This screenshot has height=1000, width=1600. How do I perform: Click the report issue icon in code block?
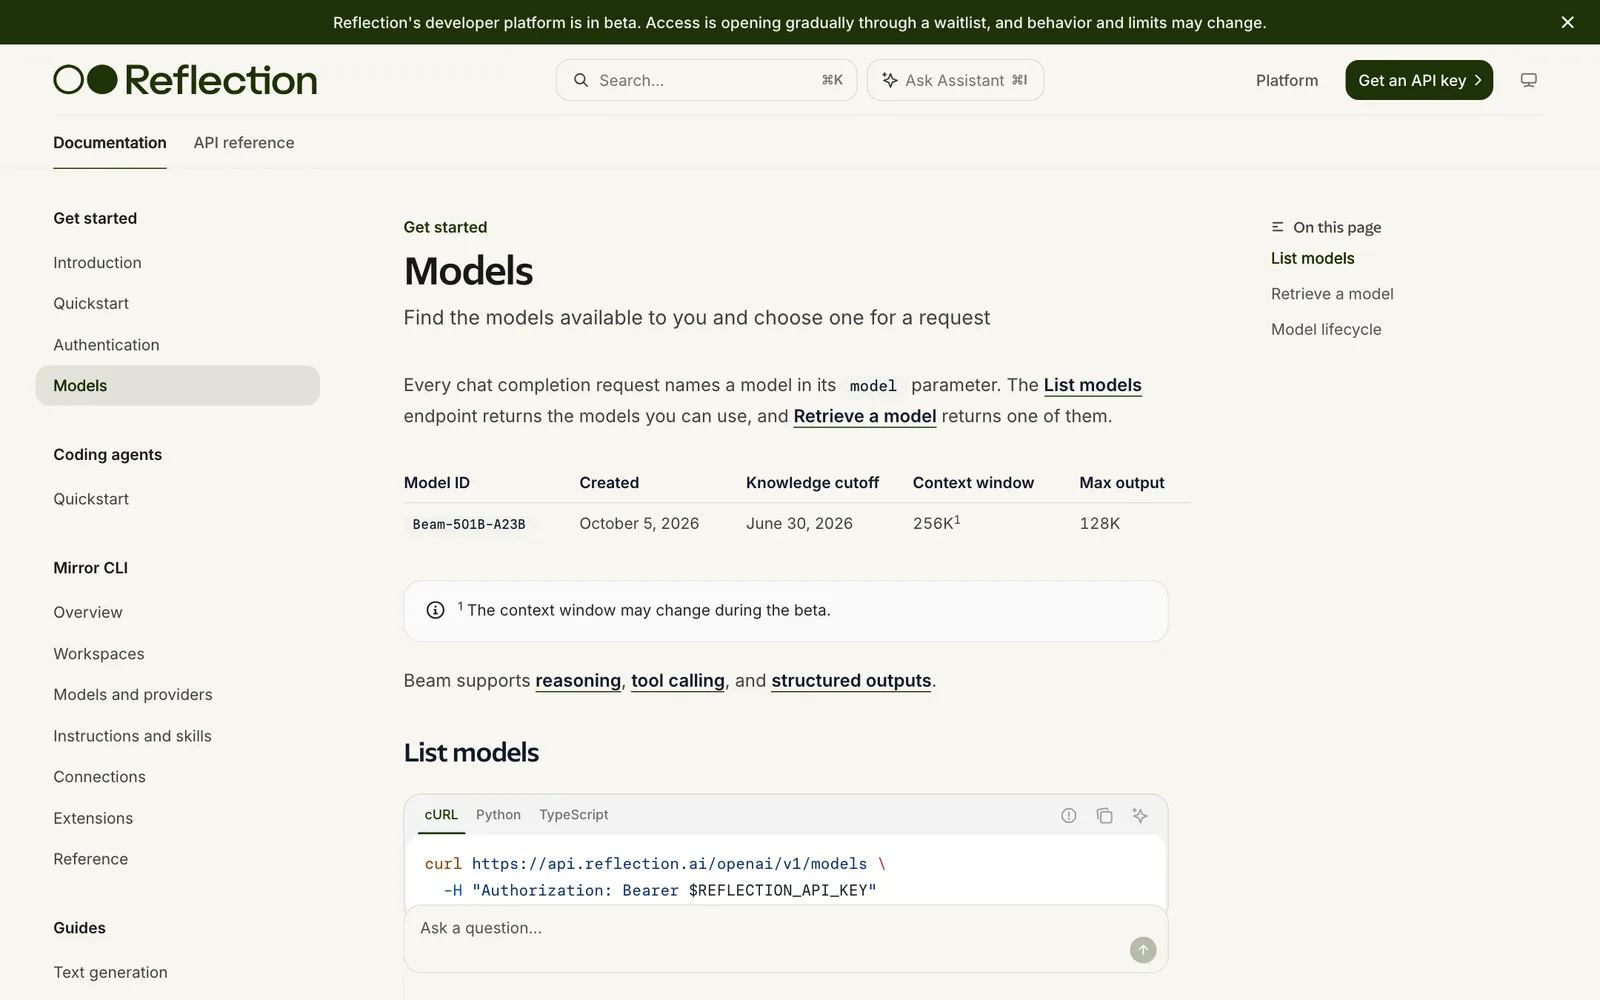(x=1069, y=815)
